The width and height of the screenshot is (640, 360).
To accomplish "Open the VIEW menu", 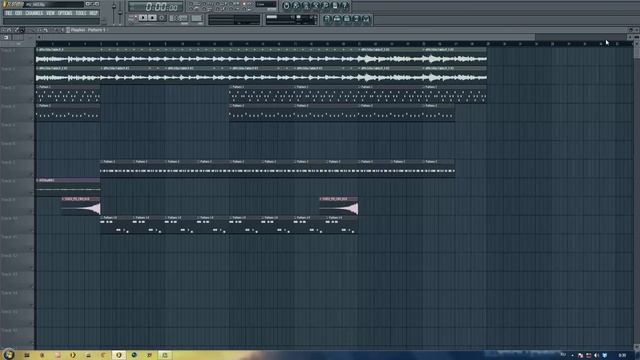I will (x=50, y=13).
